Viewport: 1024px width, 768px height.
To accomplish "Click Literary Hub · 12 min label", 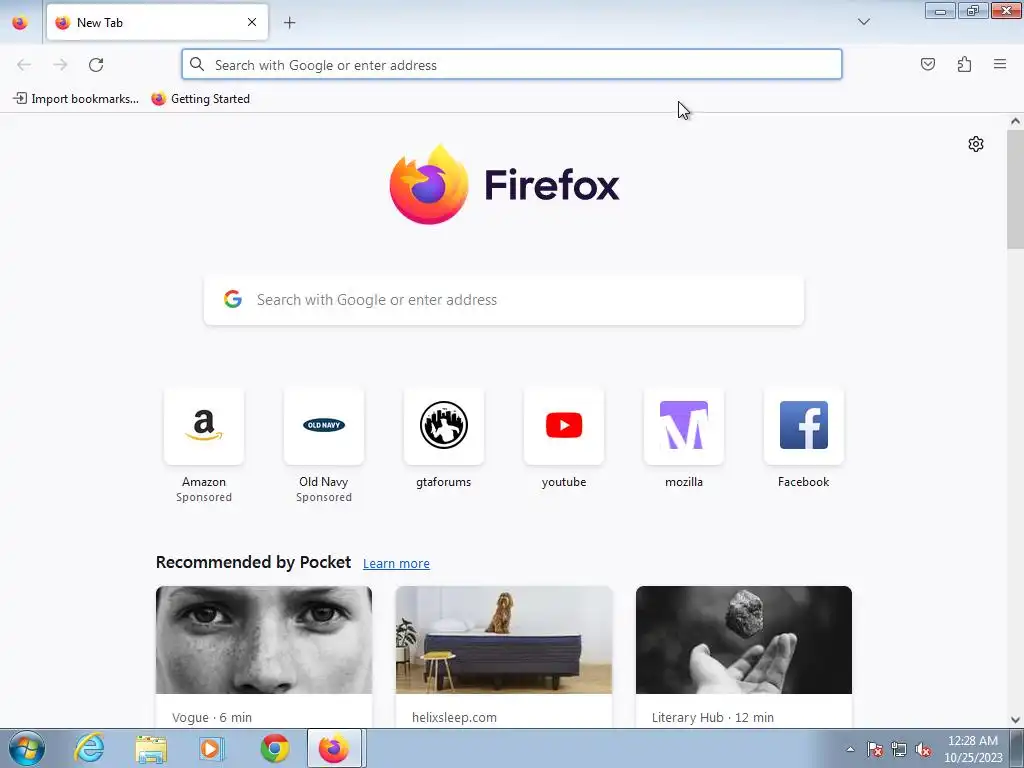I will pyautogui.click(x=712, y=717).
